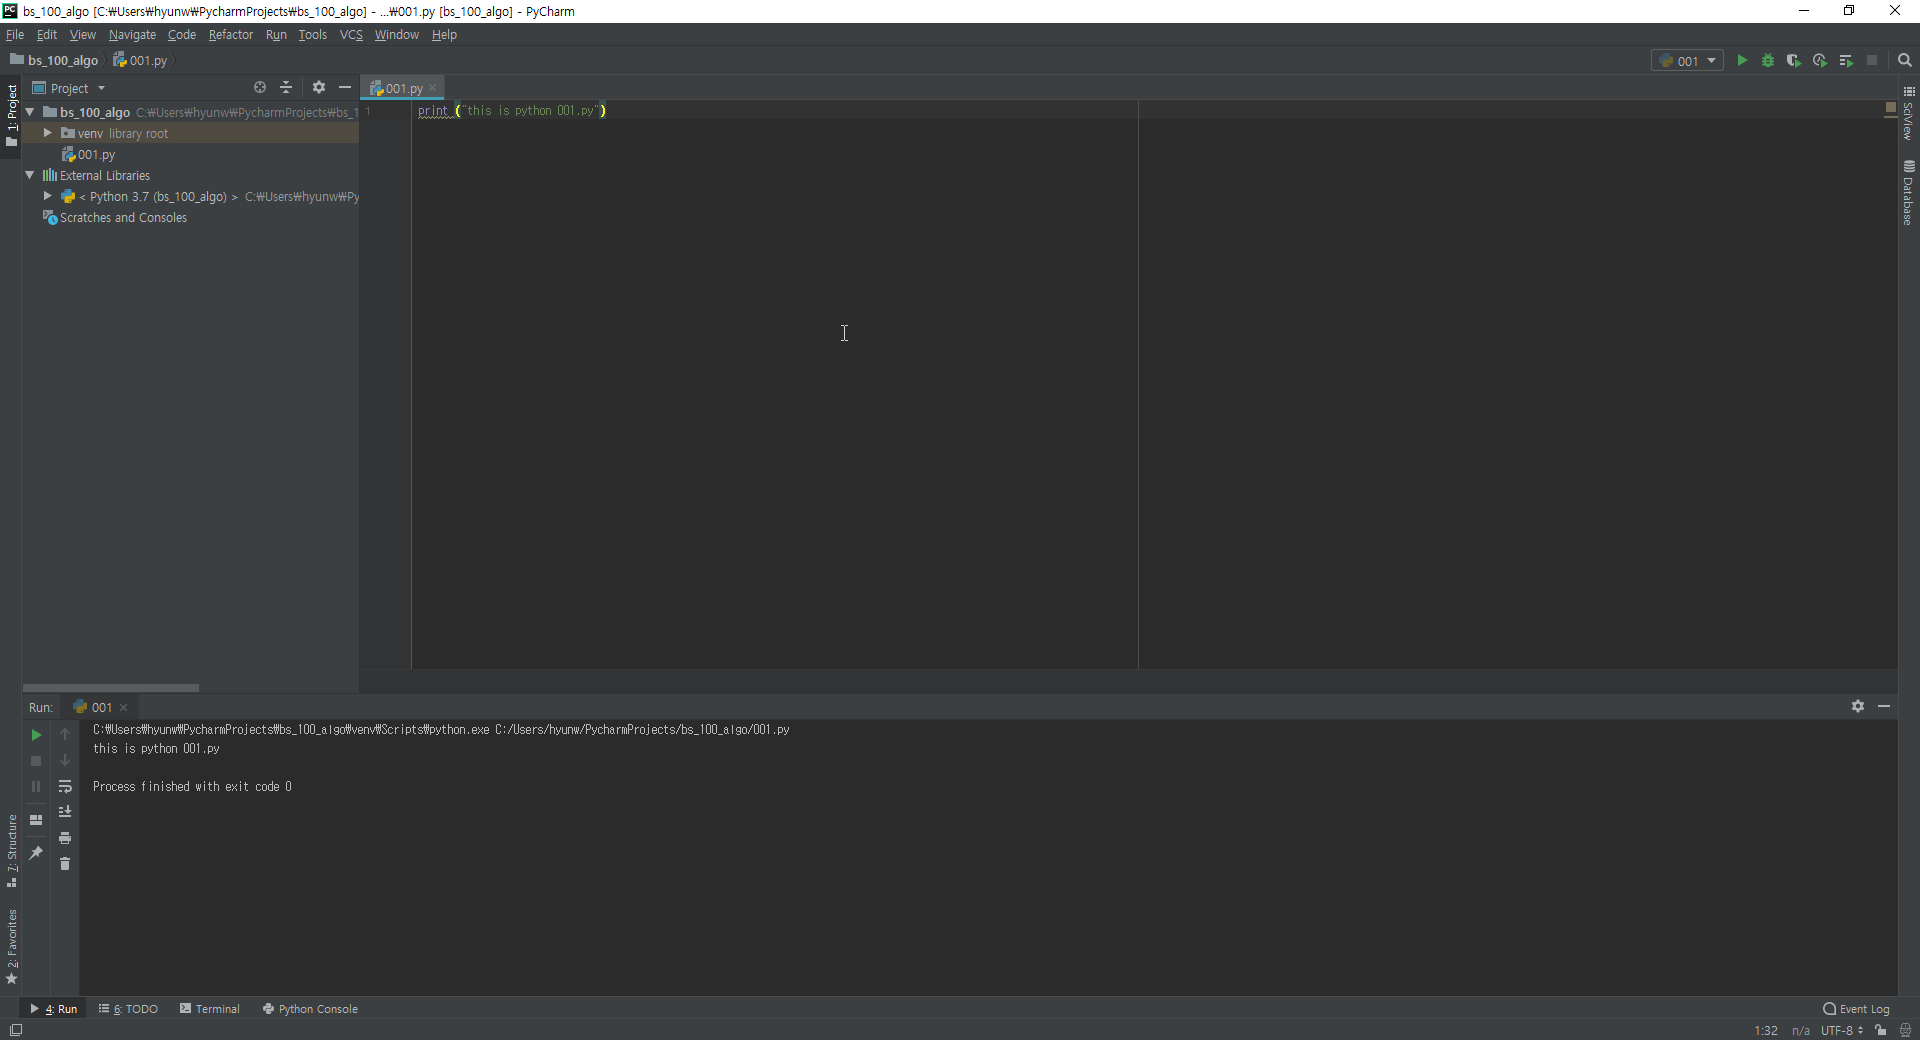
Task: Open the VCS menu
Action: click(351, 35)
